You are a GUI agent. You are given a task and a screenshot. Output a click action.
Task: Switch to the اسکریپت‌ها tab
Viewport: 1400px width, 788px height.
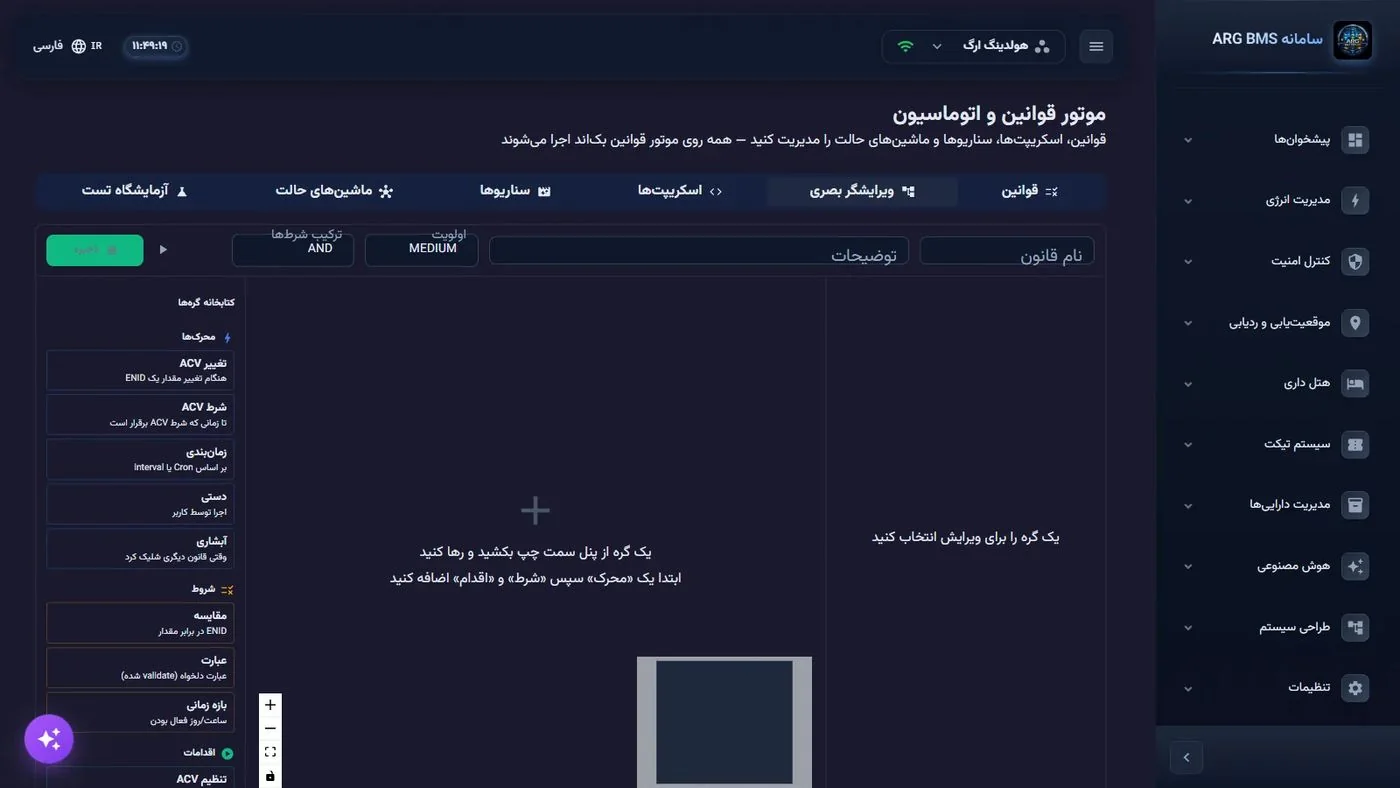680,191
